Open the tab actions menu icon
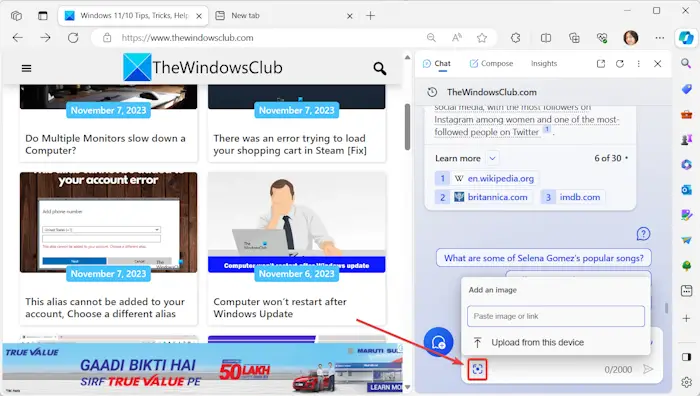 pos(42,16)
